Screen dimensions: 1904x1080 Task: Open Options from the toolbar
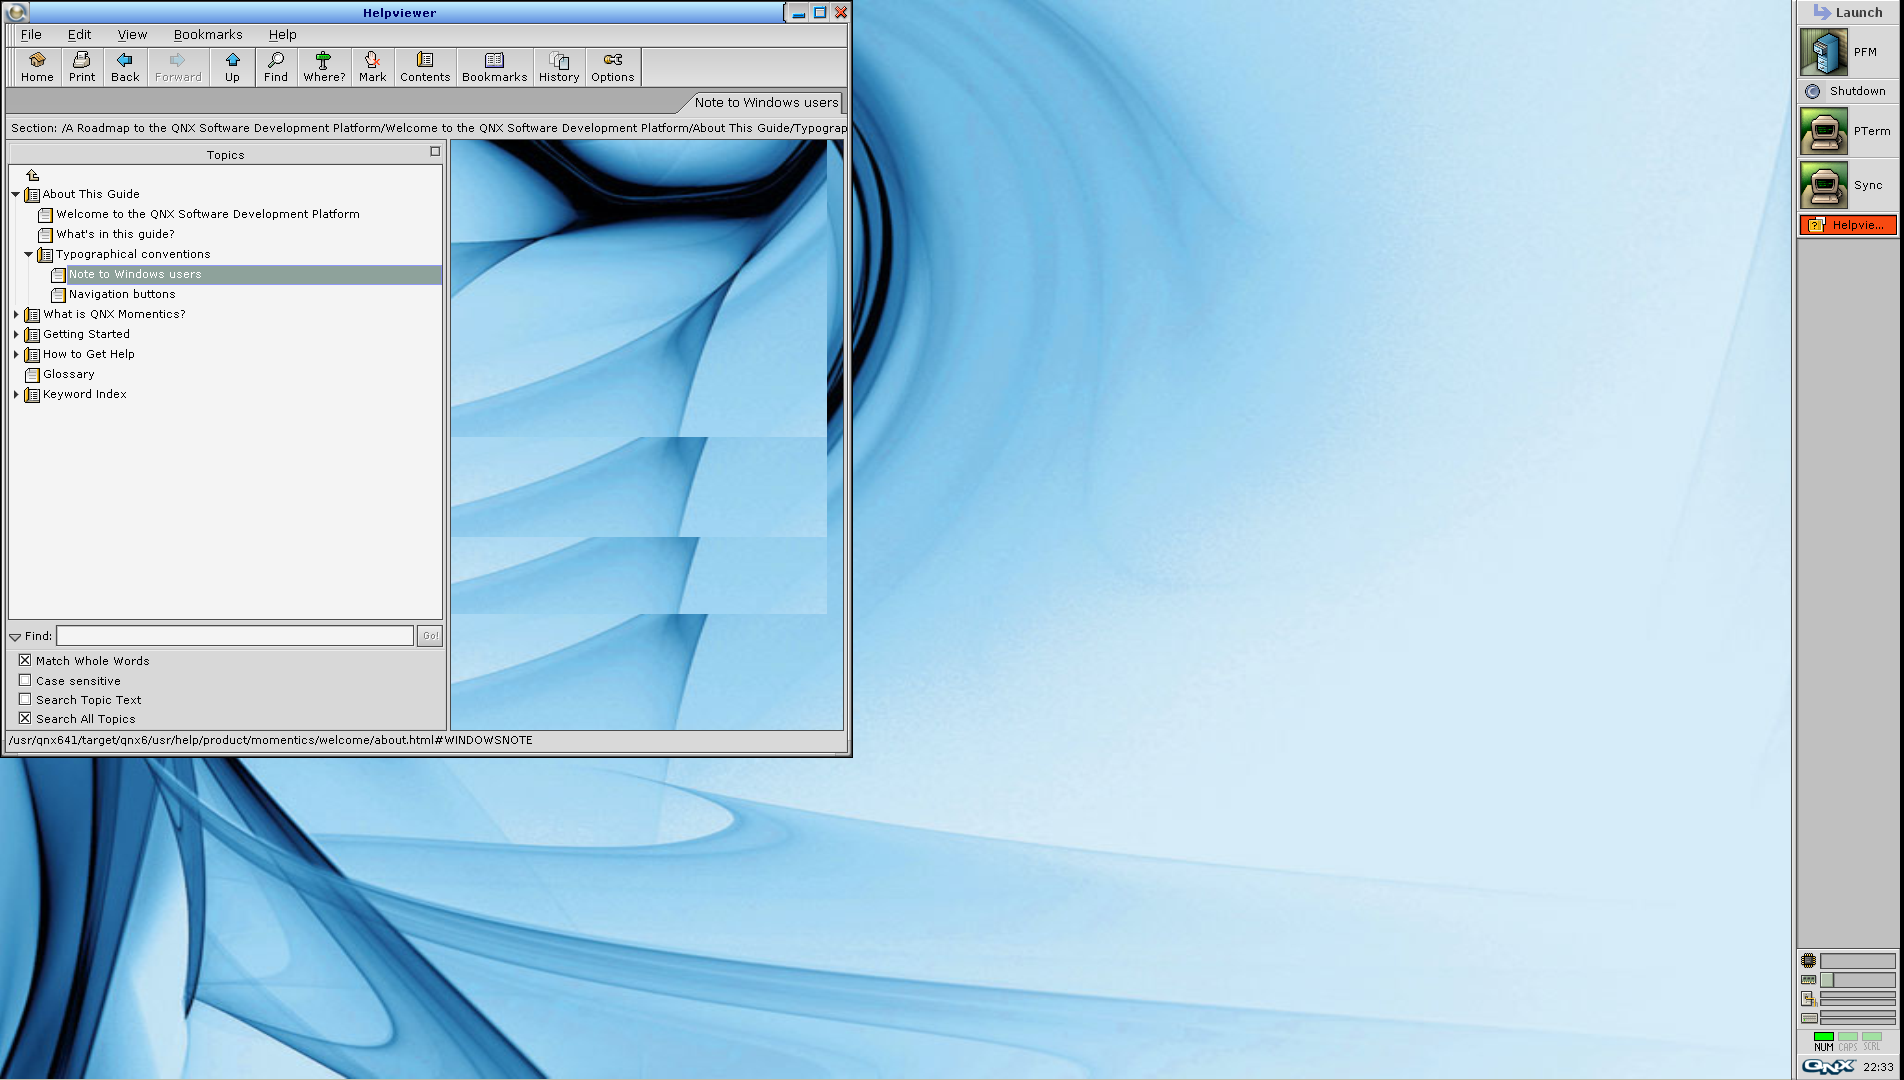coord(612,66)
